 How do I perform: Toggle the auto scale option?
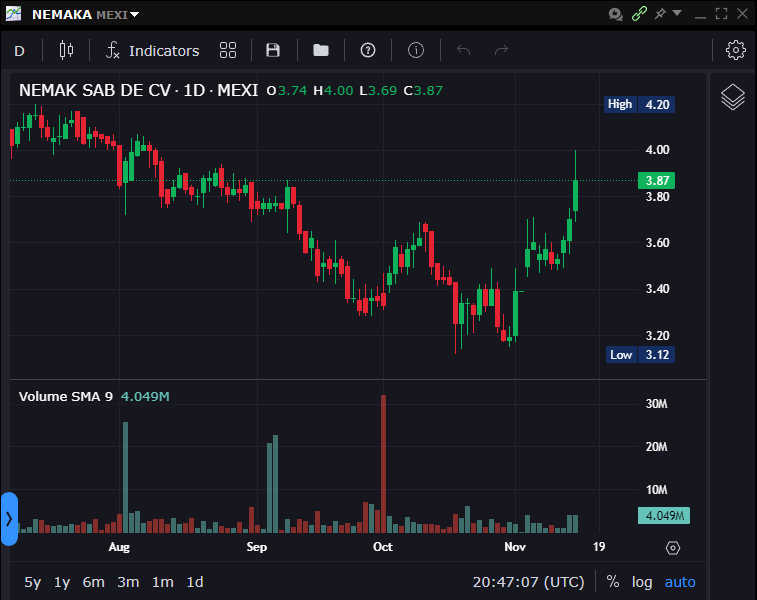coord(680,582)
